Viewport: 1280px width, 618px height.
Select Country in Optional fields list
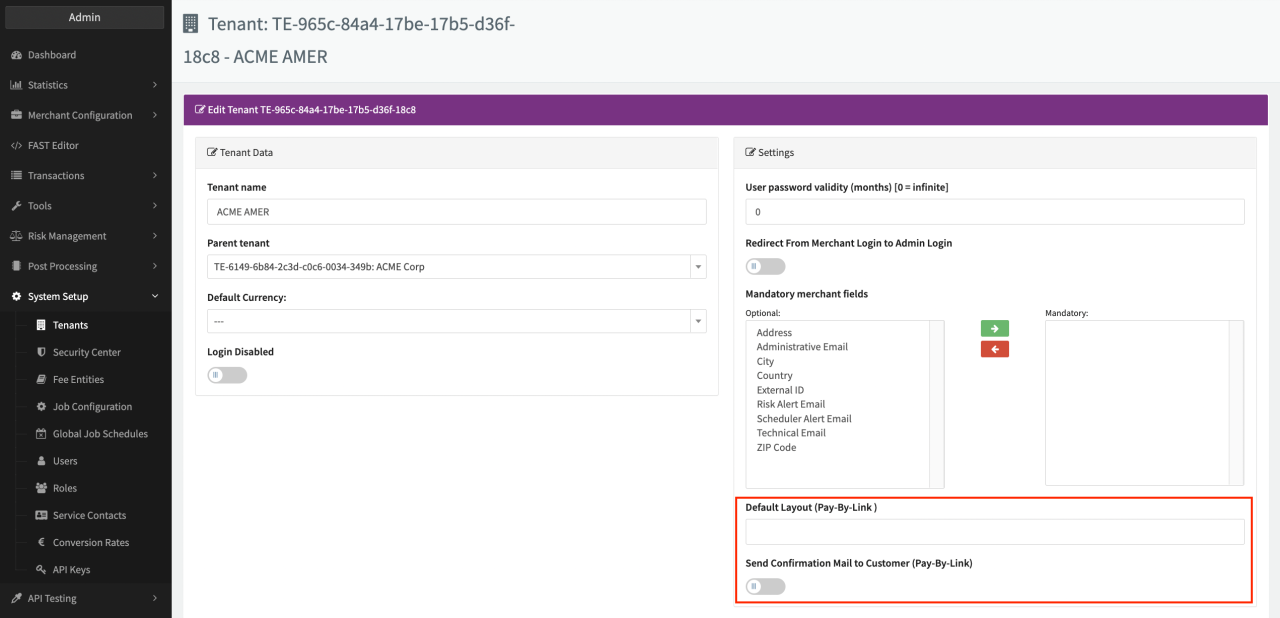coord(775,376)
